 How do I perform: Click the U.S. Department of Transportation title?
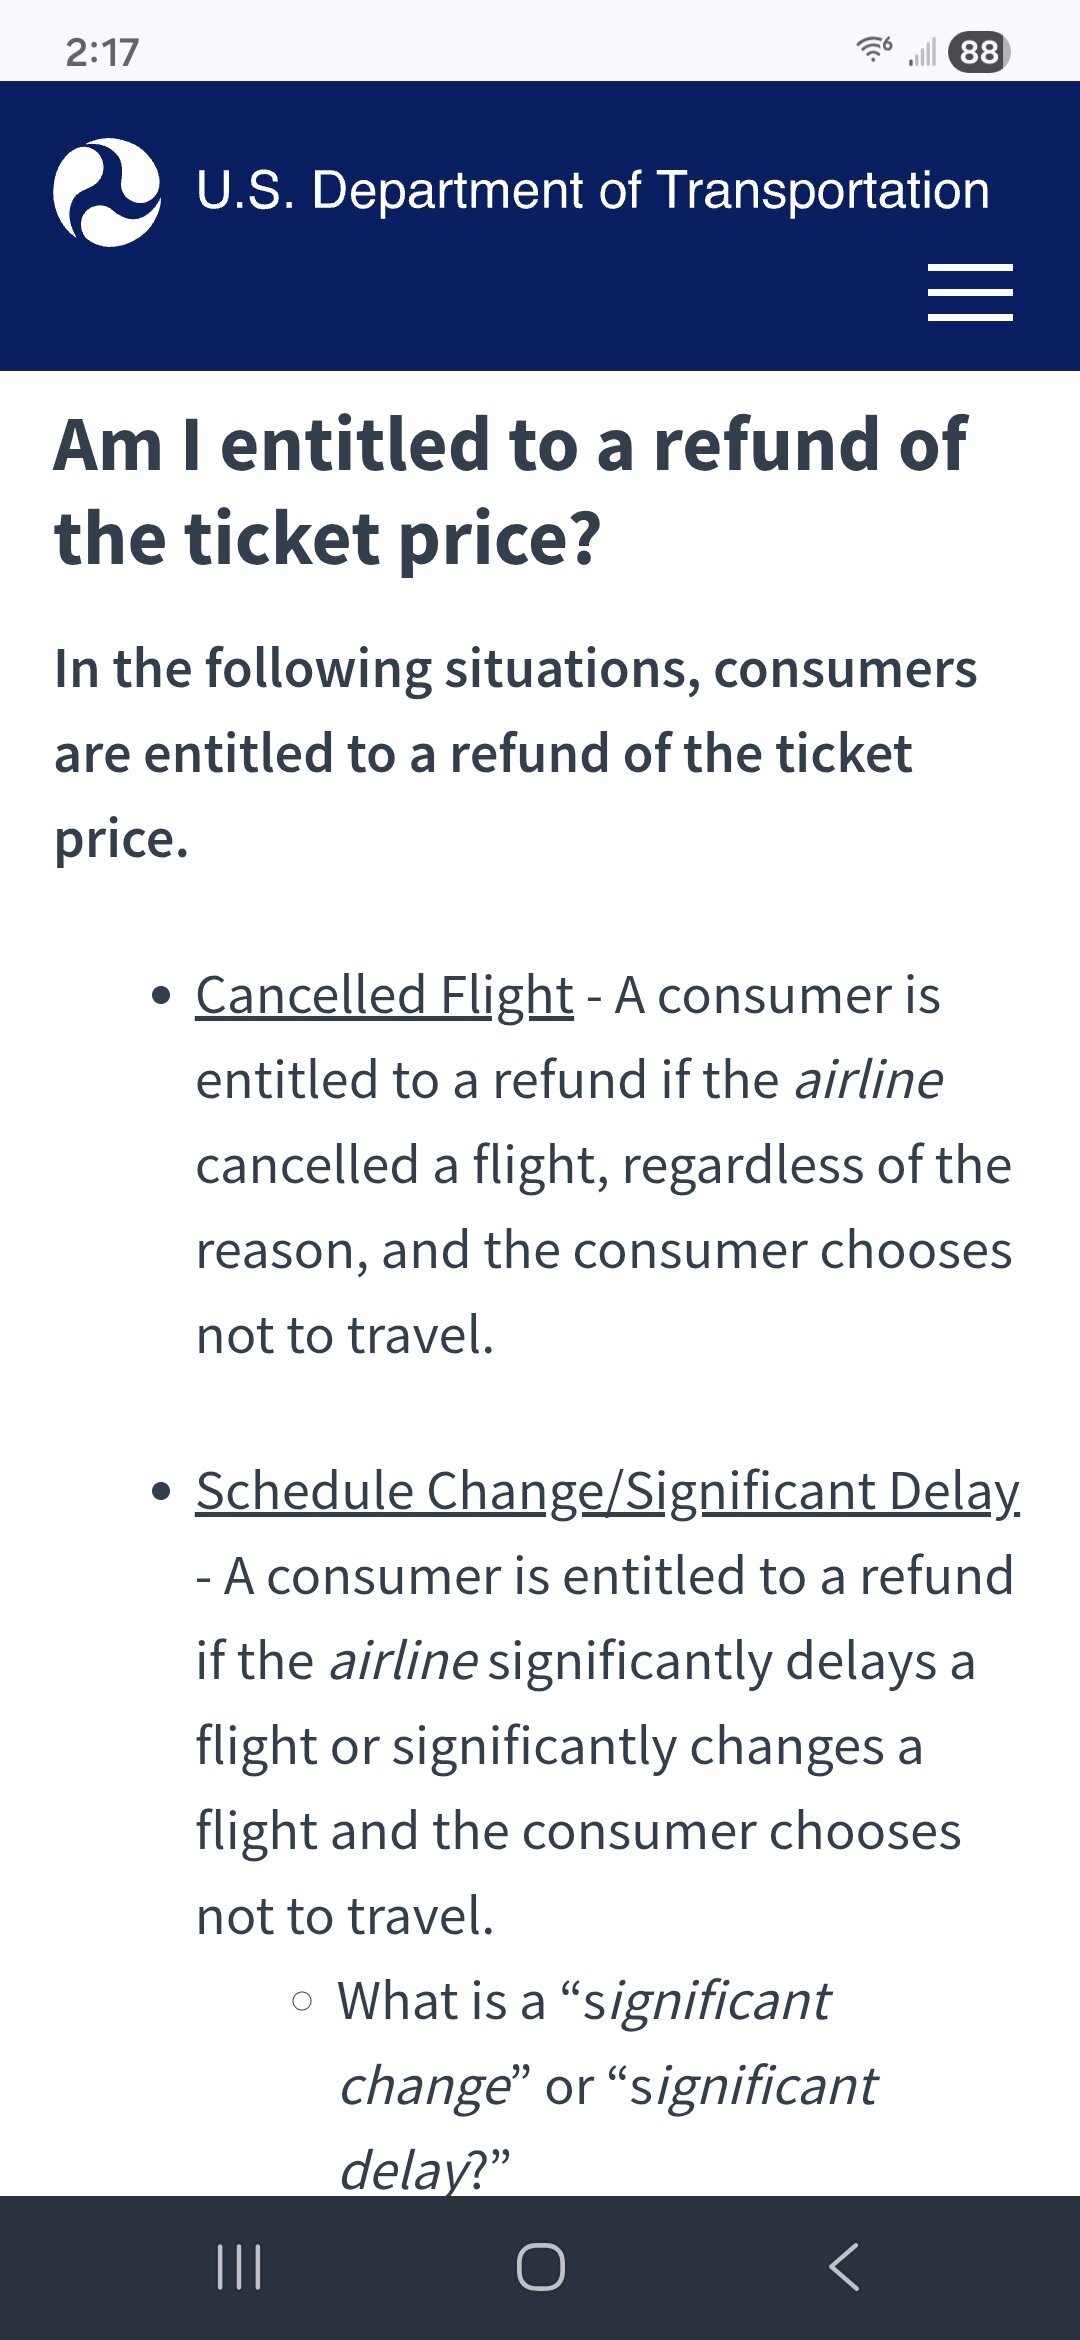click(x=592, y=190)
